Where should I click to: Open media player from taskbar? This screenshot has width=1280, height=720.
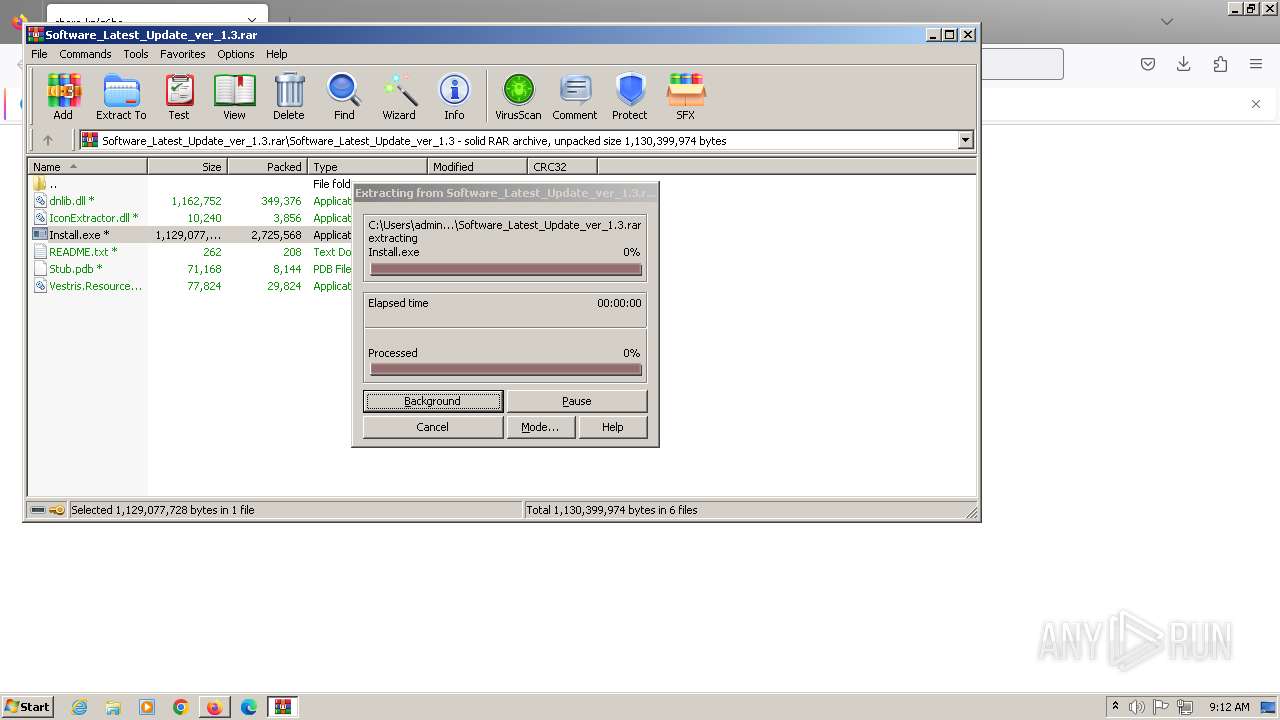pyautogui.click(x=147, y=707)
